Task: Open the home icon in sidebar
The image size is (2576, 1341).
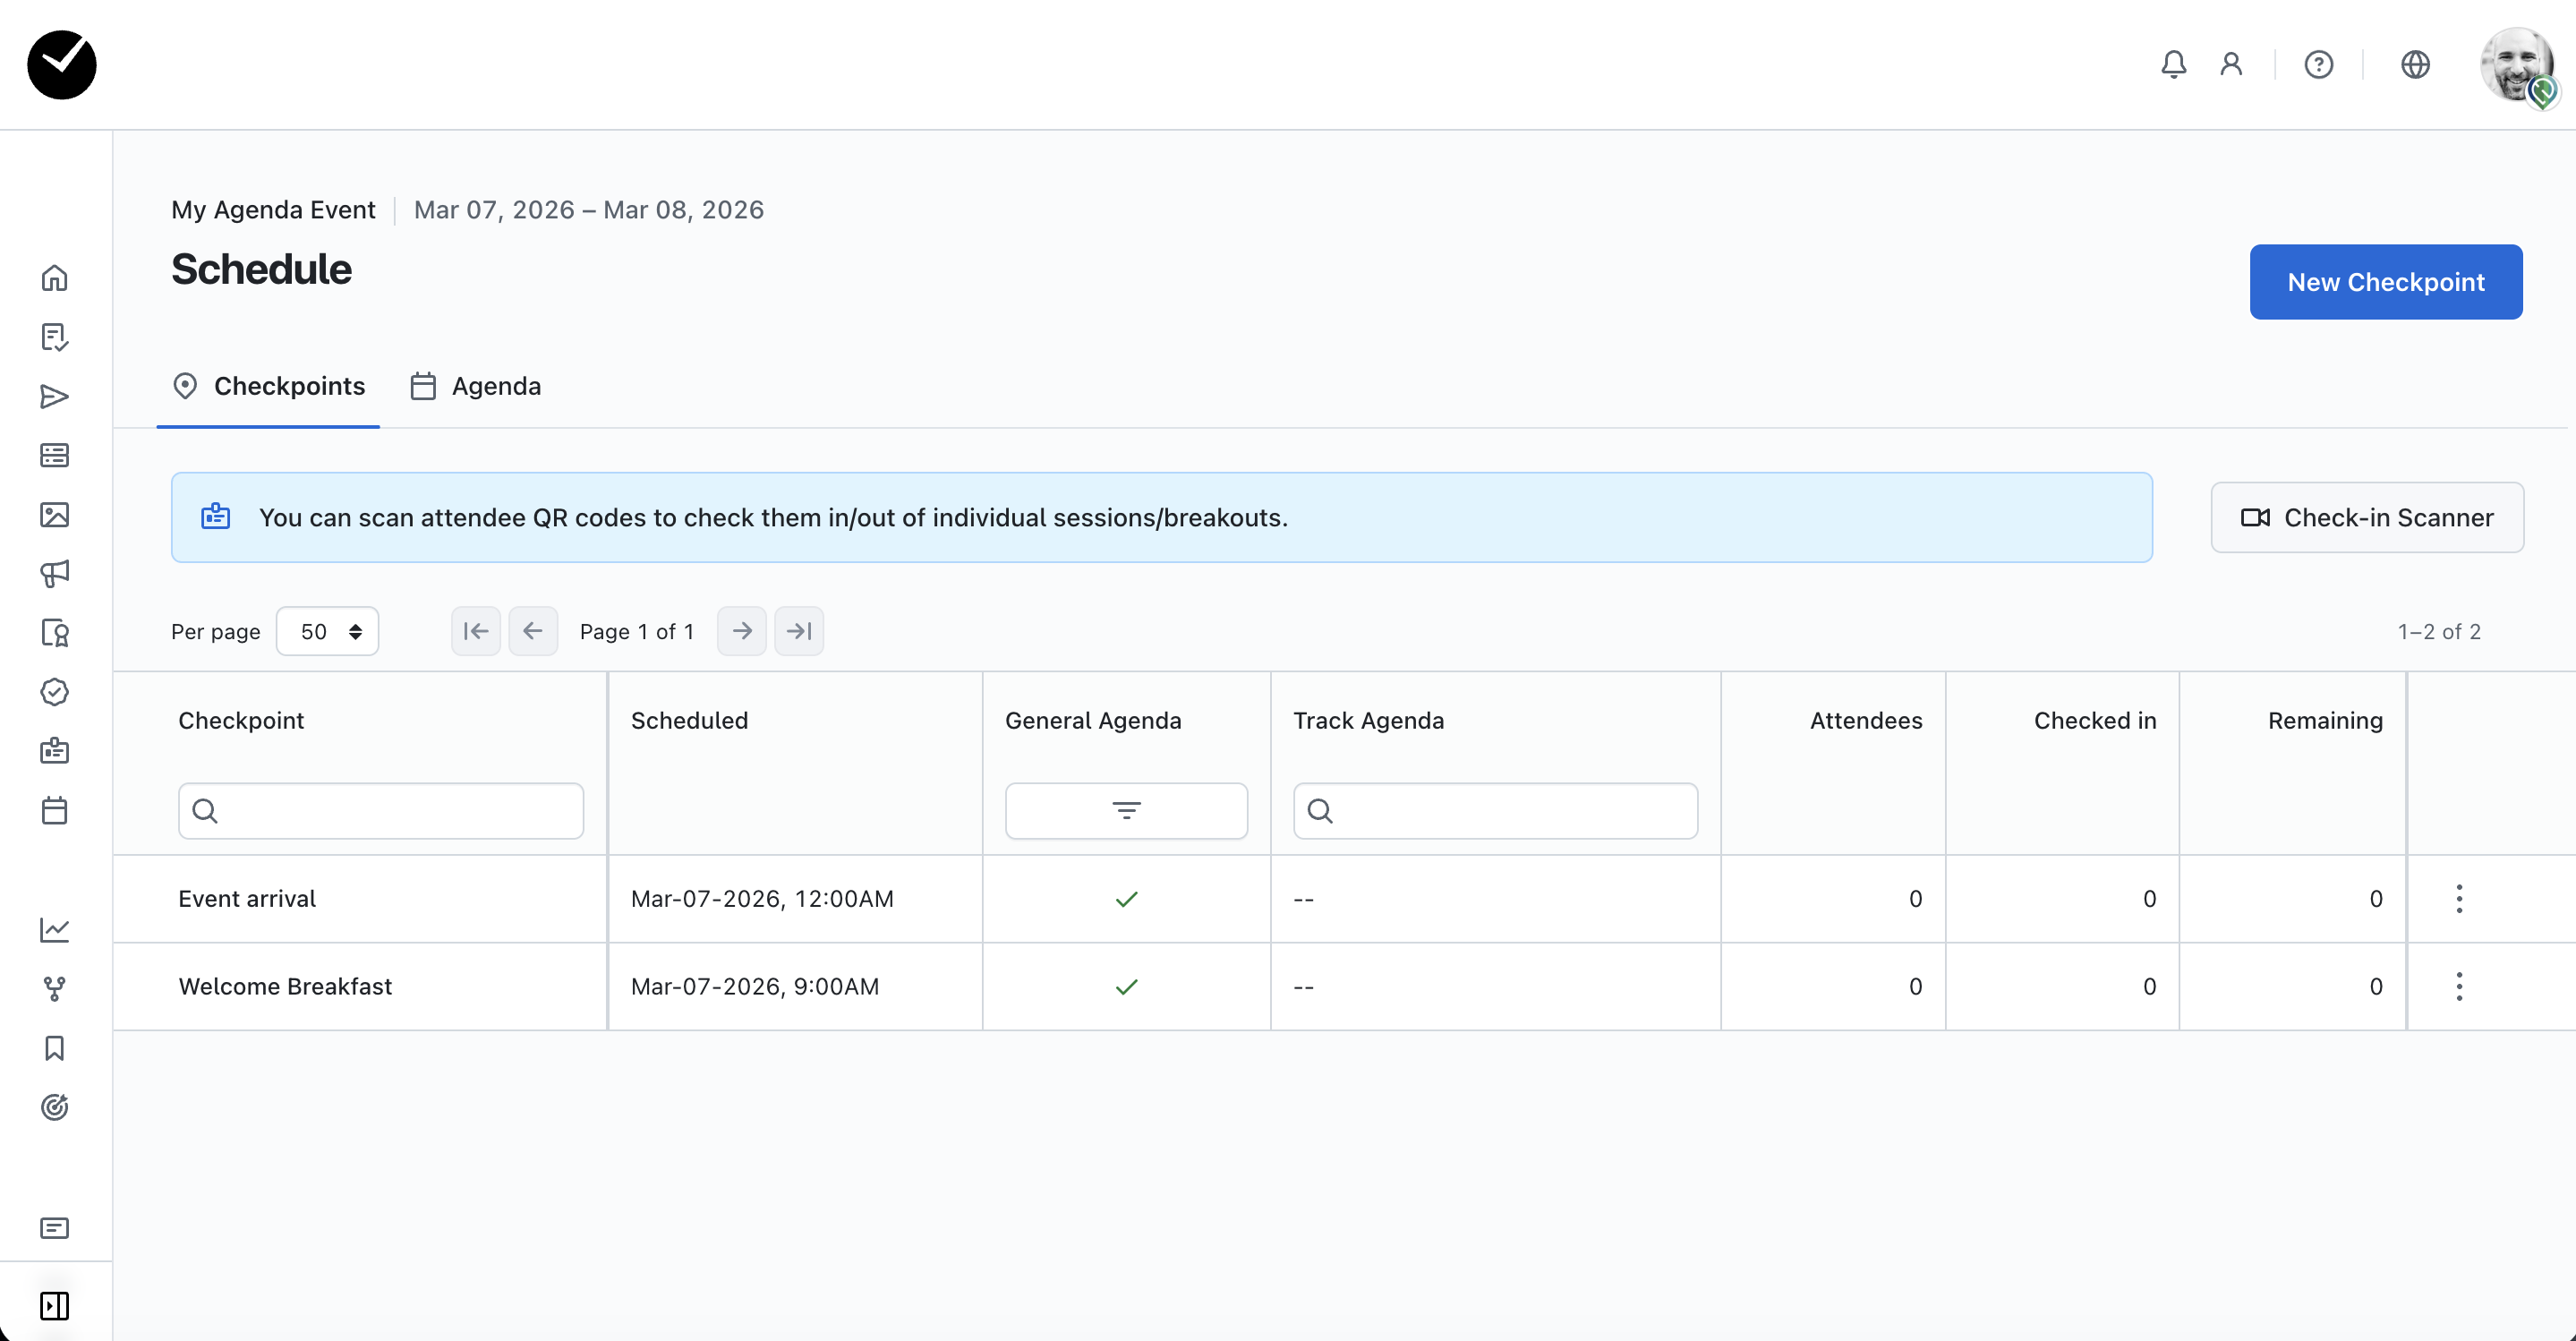Action: tap(55, 278)
